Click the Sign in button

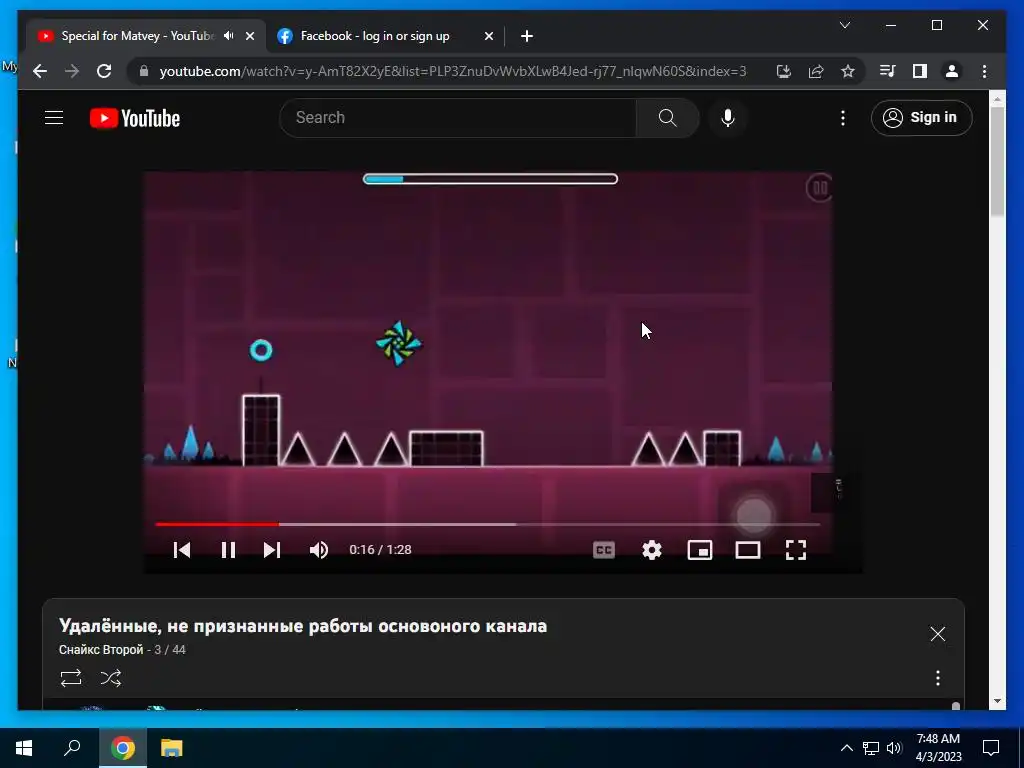click(921, 118)
